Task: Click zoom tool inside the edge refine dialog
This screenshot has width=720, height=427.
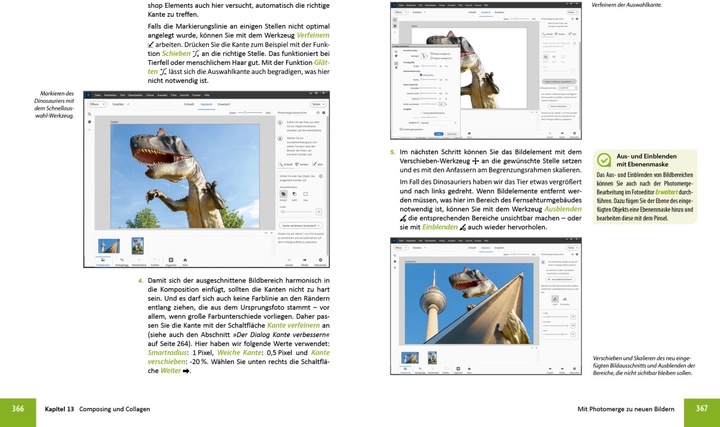Action: 396,51
